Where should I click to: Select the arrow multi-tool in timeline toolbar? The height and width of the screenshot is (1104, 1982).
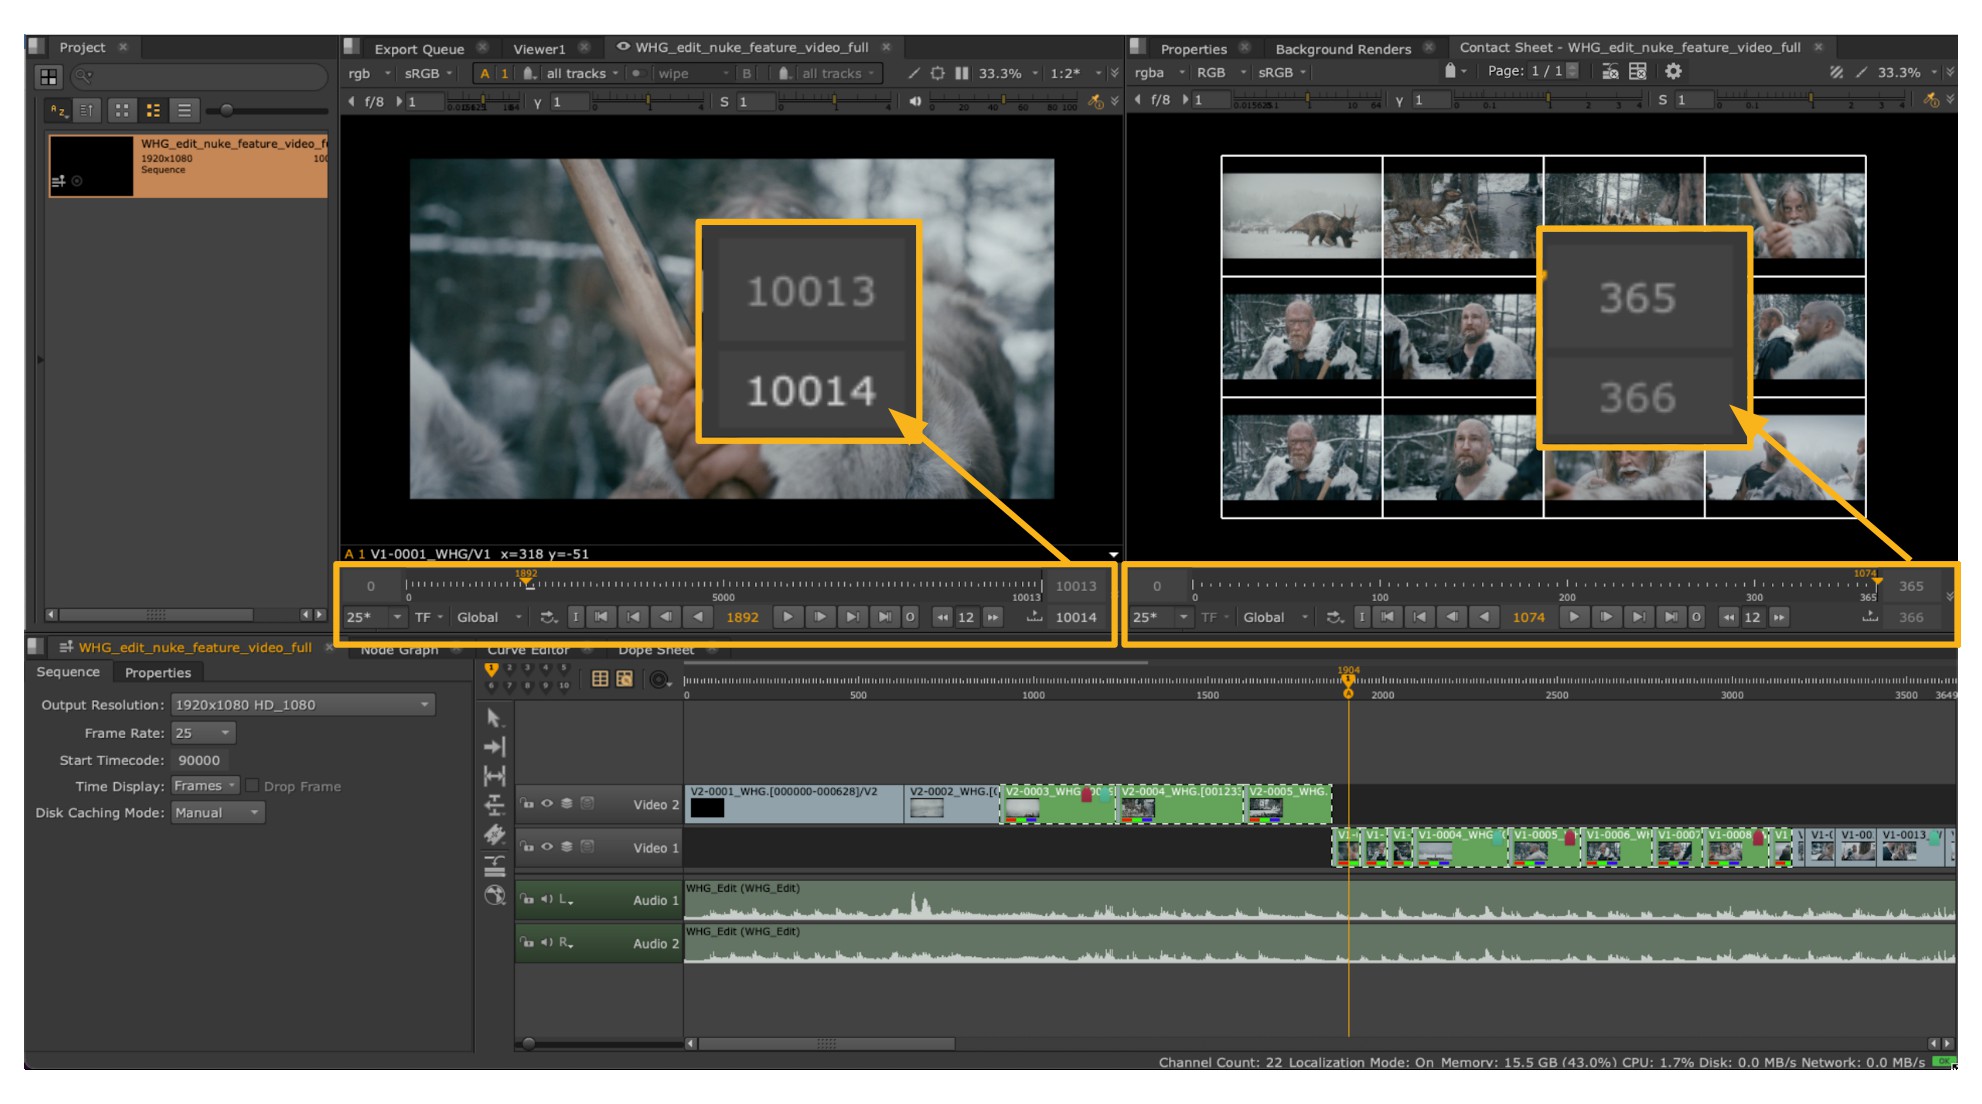pos(494,718)
